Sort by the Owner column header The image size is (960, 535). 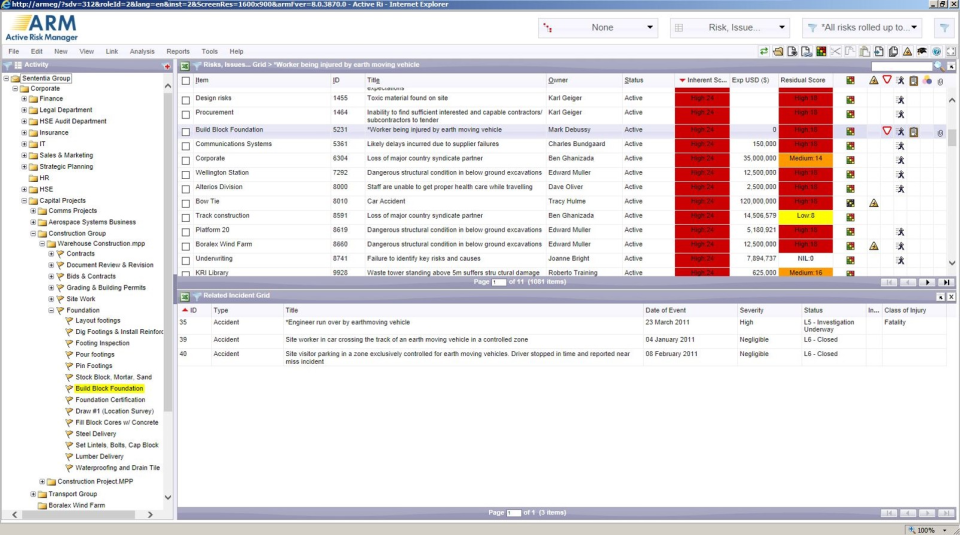[558, 80]
